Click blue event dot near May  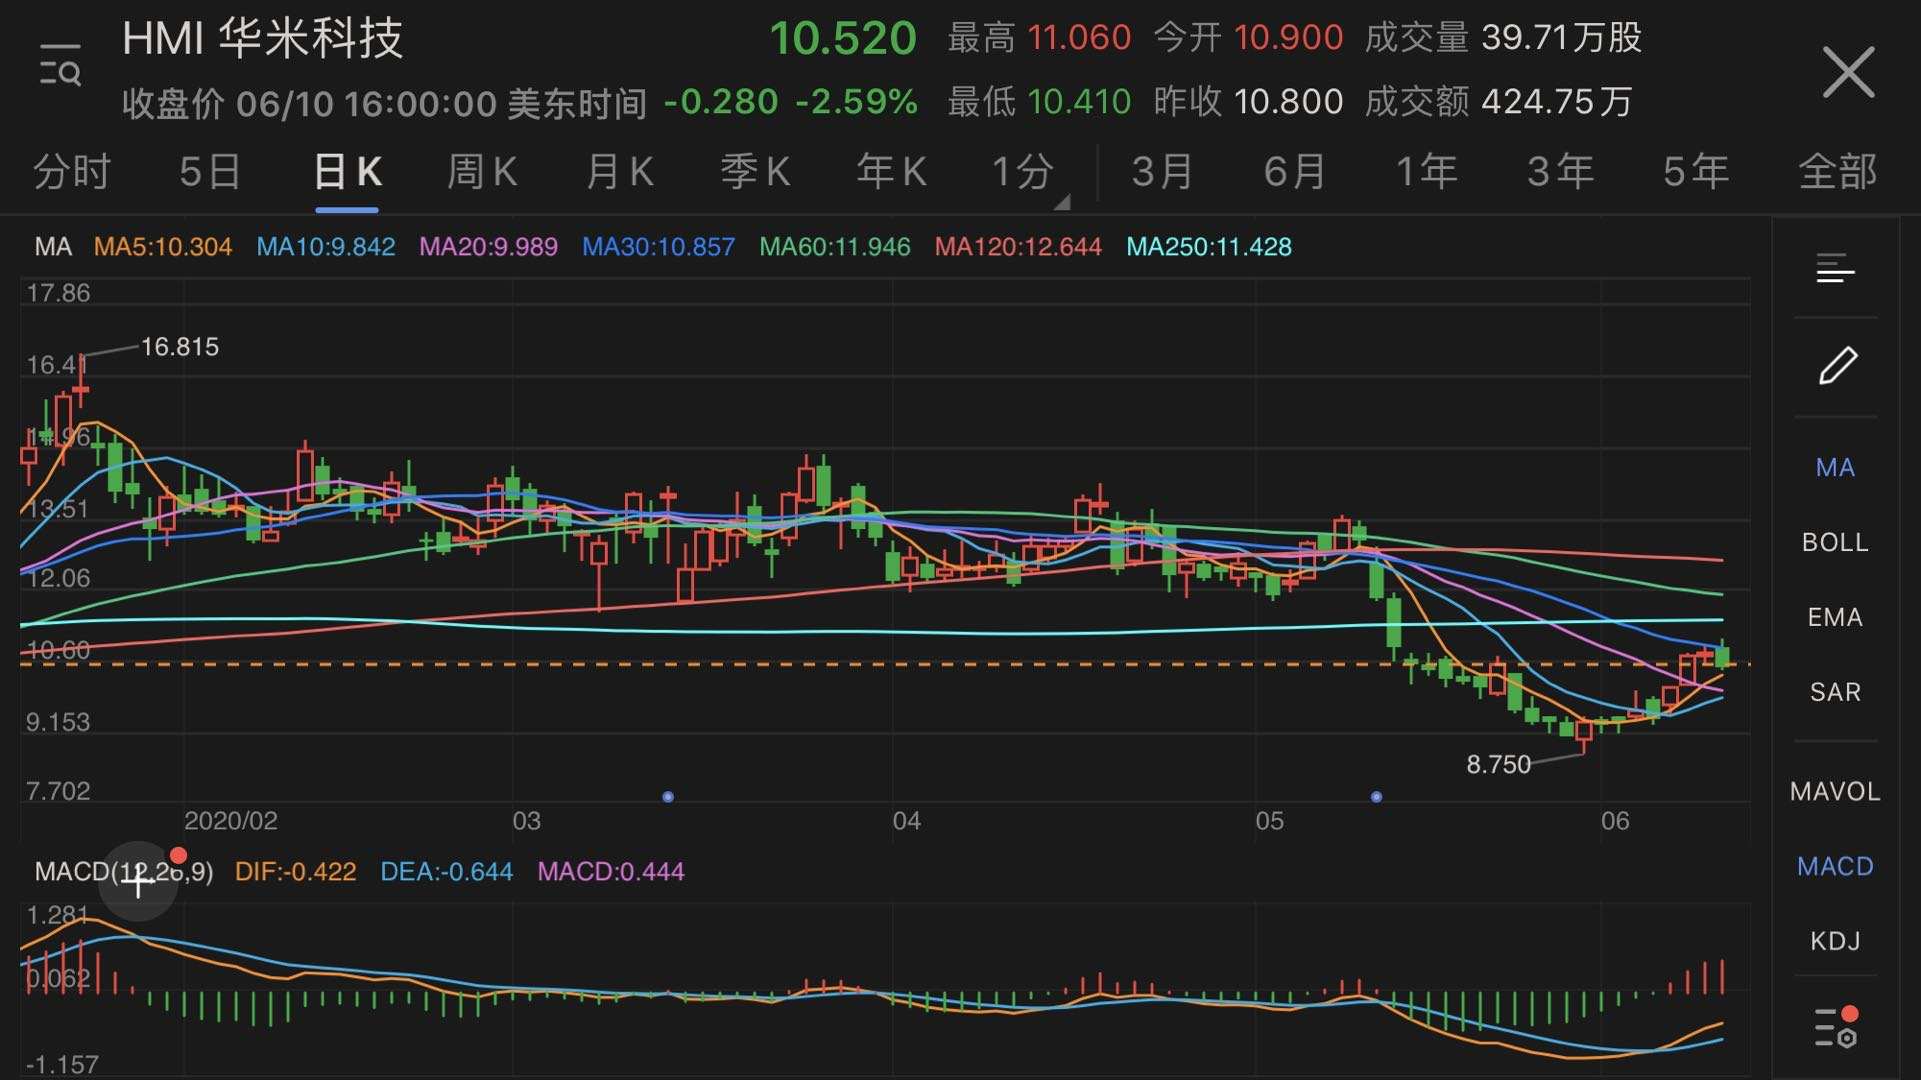1376,797
